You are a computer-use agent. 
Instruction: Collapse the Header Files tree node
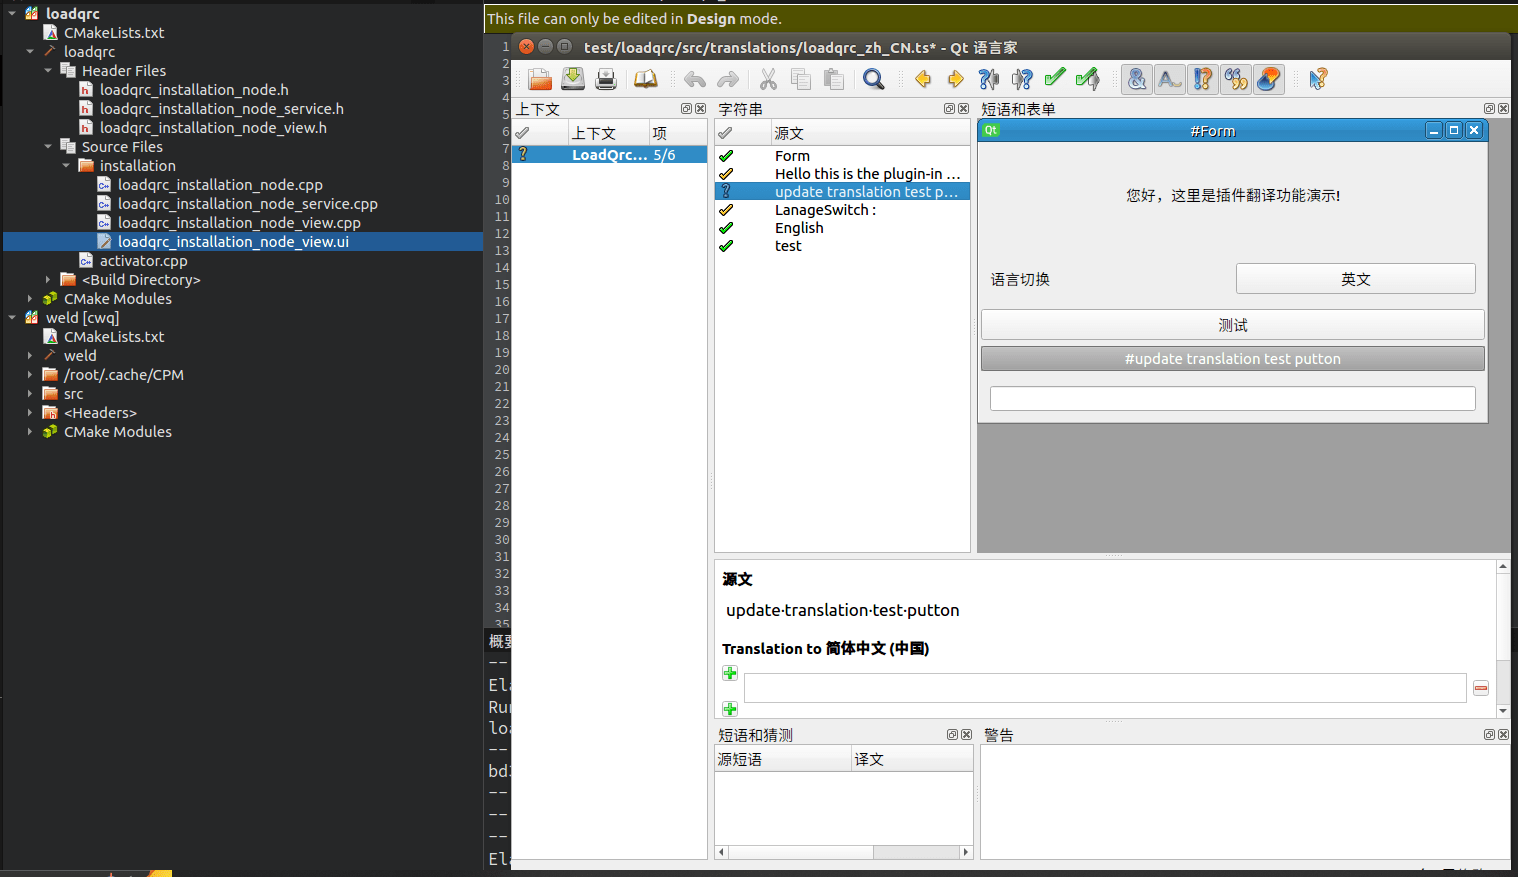[48, 71]
